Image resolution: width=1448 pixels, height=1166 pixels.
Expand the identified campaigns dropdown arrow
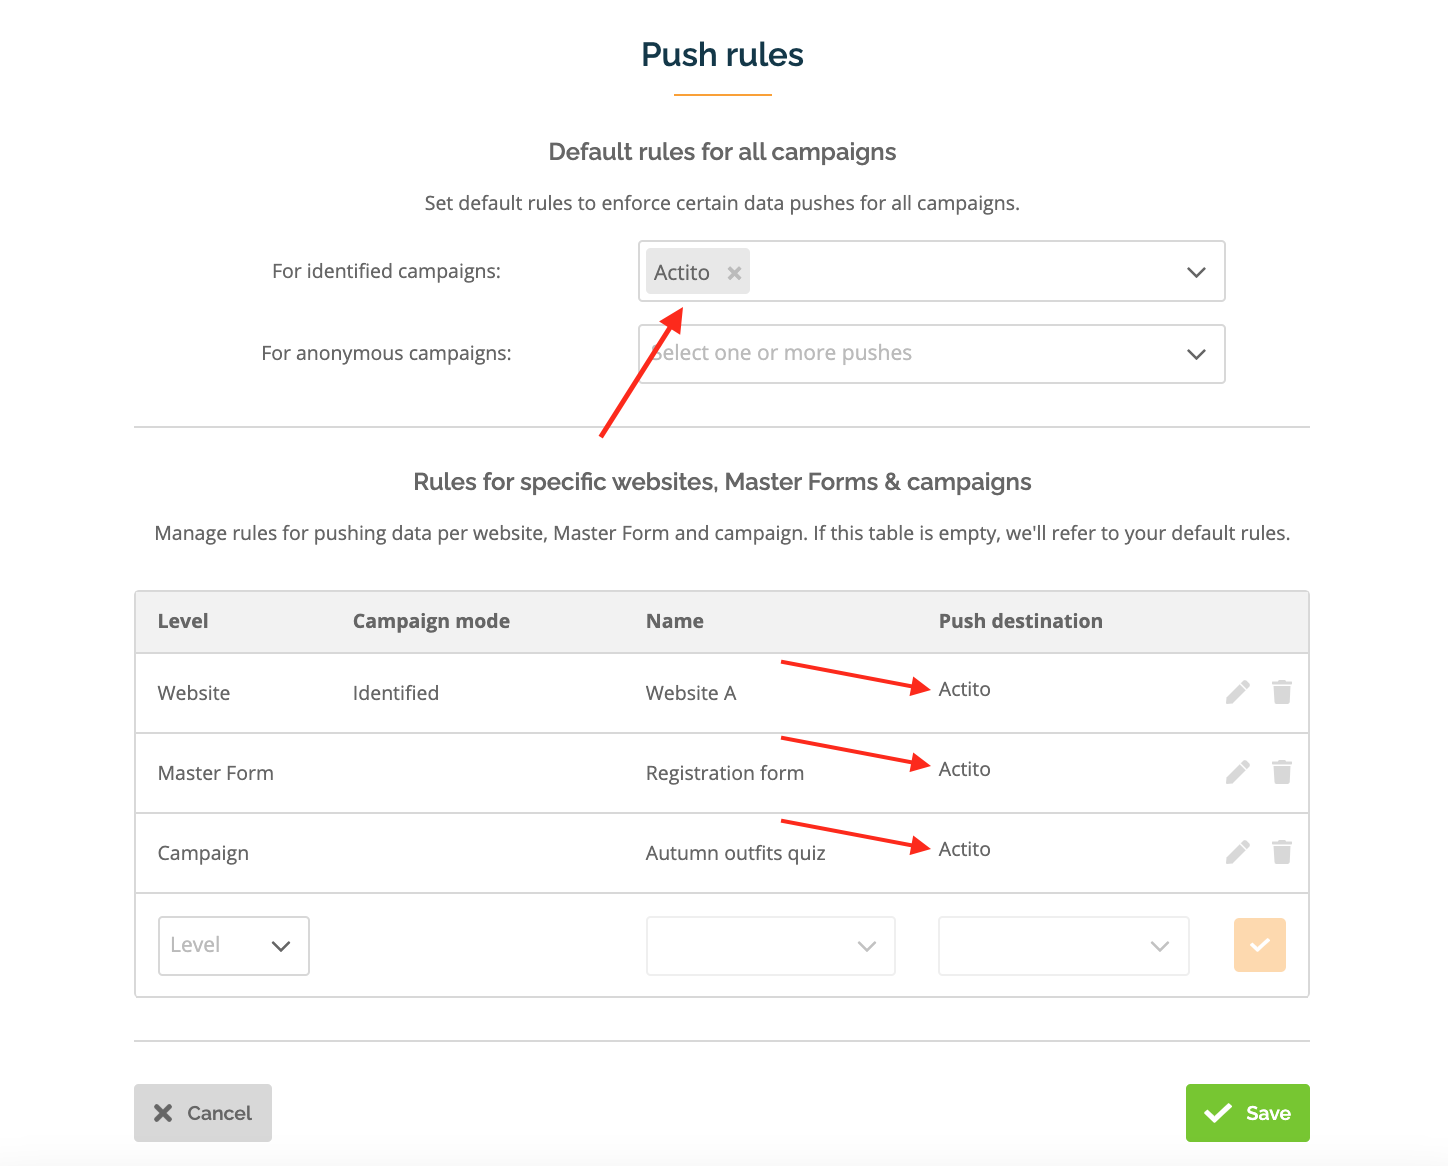pos(1196,272)
